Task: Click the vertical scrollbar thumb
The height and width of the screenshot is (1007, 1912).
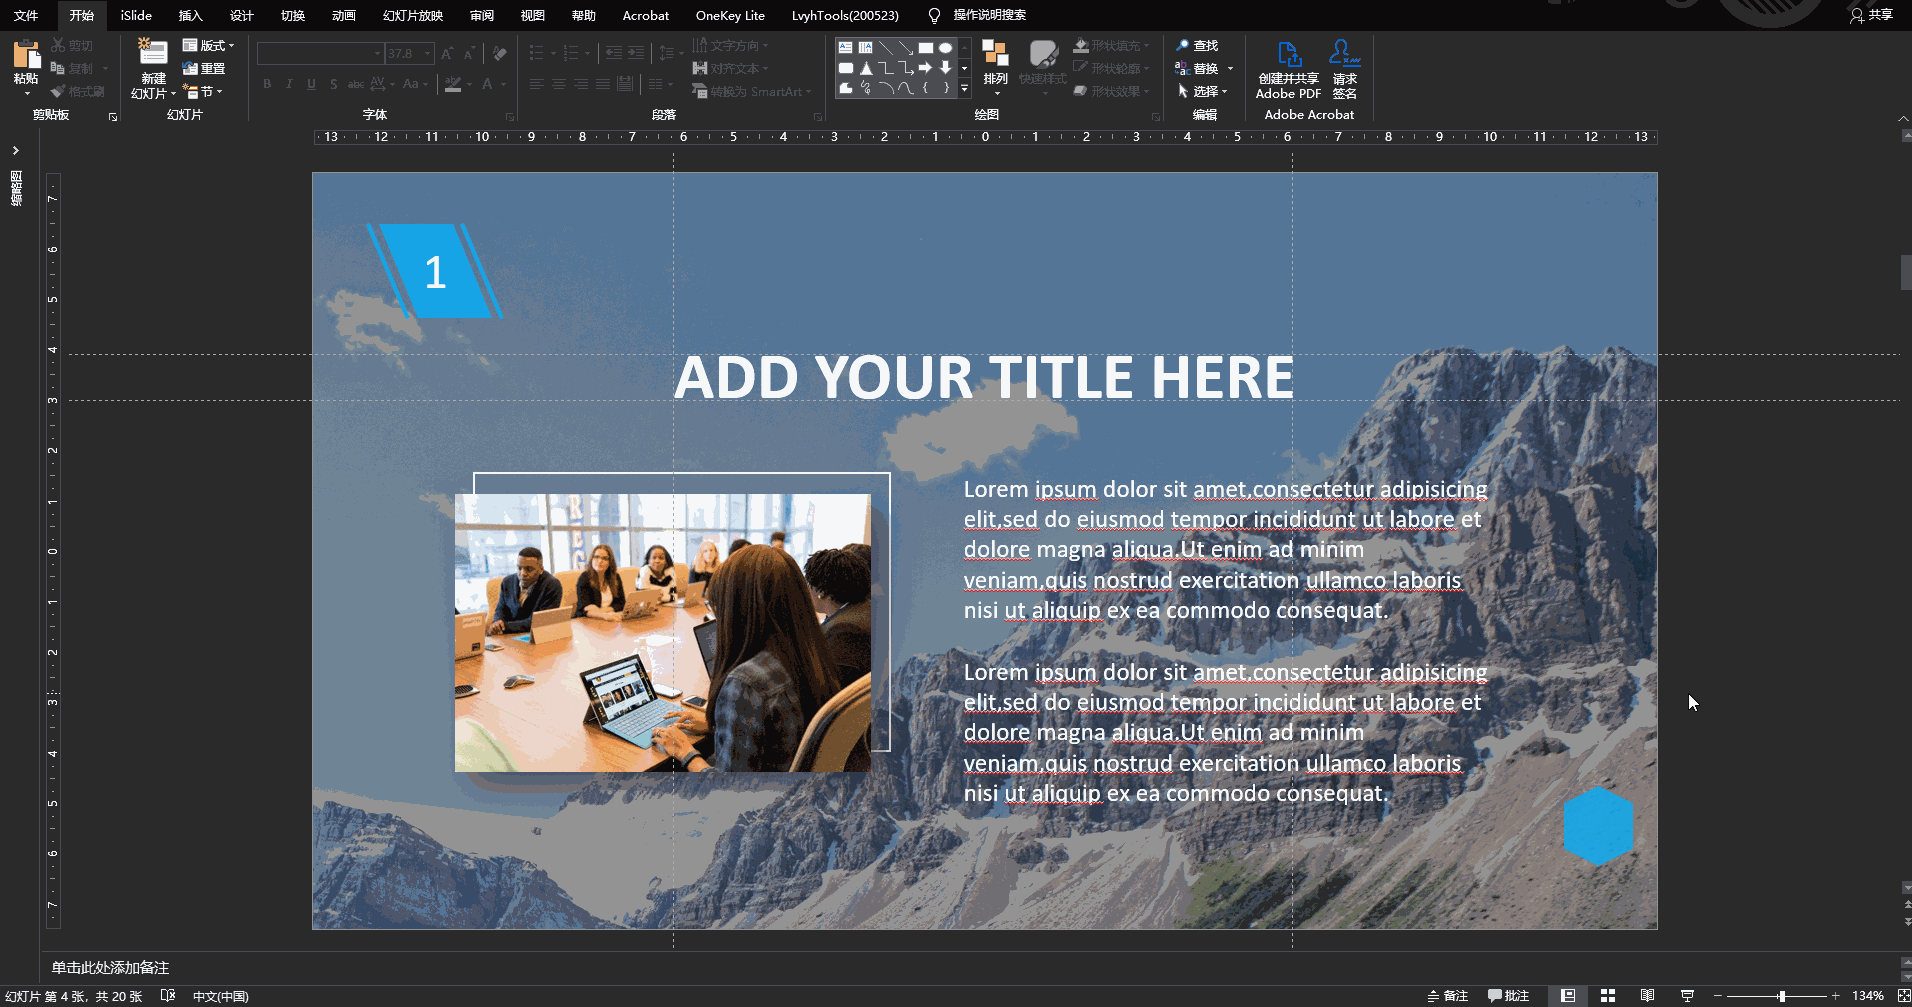Action: (x=1906, y=273)
